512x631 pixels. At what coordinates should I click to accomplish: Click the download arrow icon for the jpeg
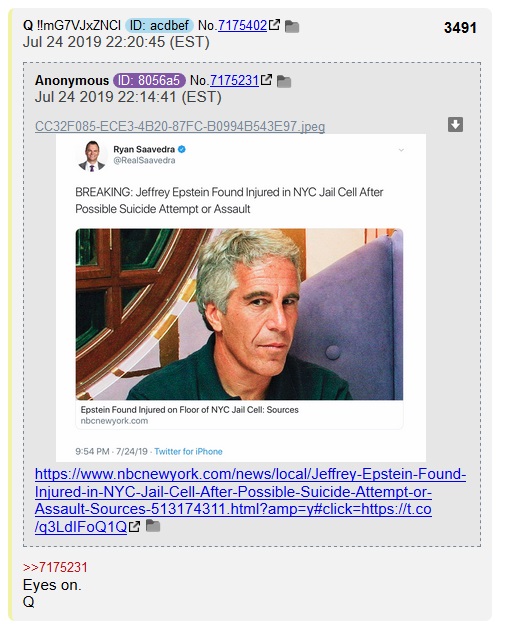coord(455,124)
